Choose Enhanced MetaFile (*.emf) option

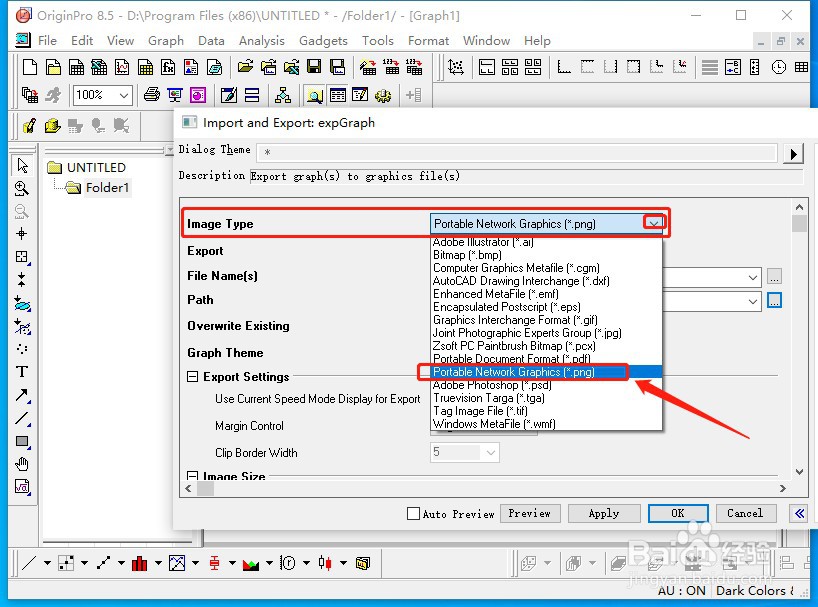click(496, 294)
